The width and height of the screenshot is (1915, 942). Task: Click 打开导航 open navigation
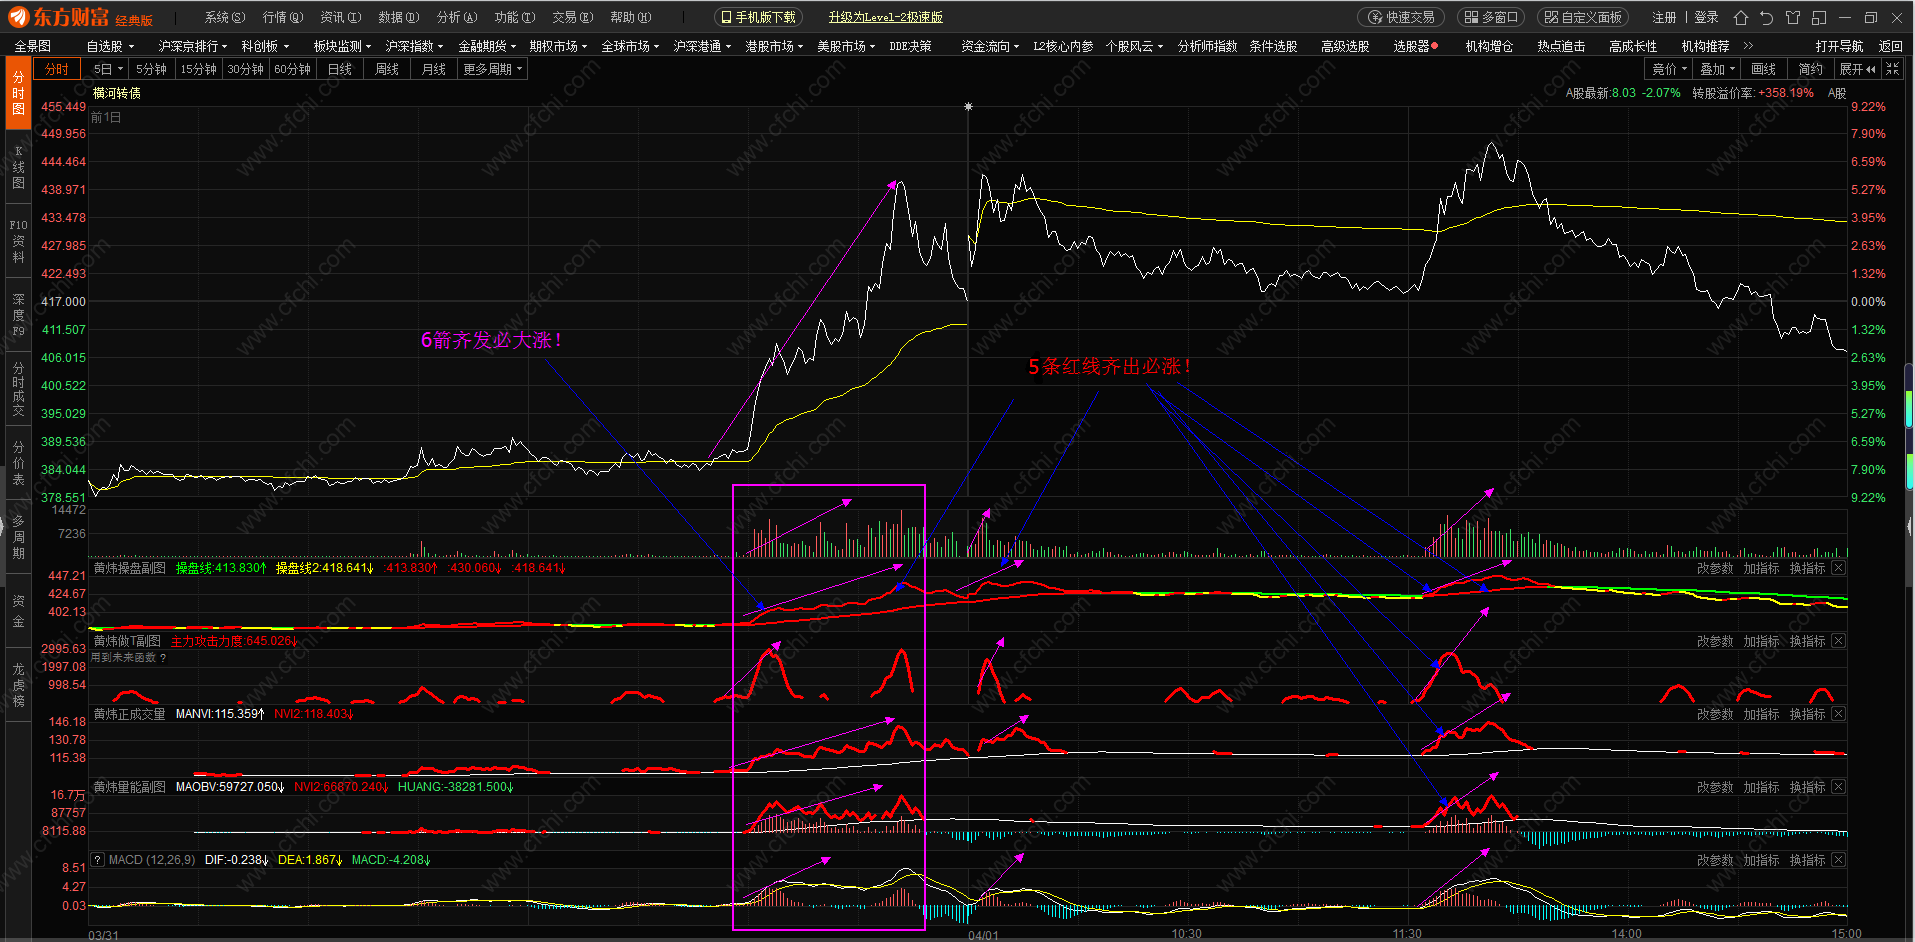click(1839, 46)
